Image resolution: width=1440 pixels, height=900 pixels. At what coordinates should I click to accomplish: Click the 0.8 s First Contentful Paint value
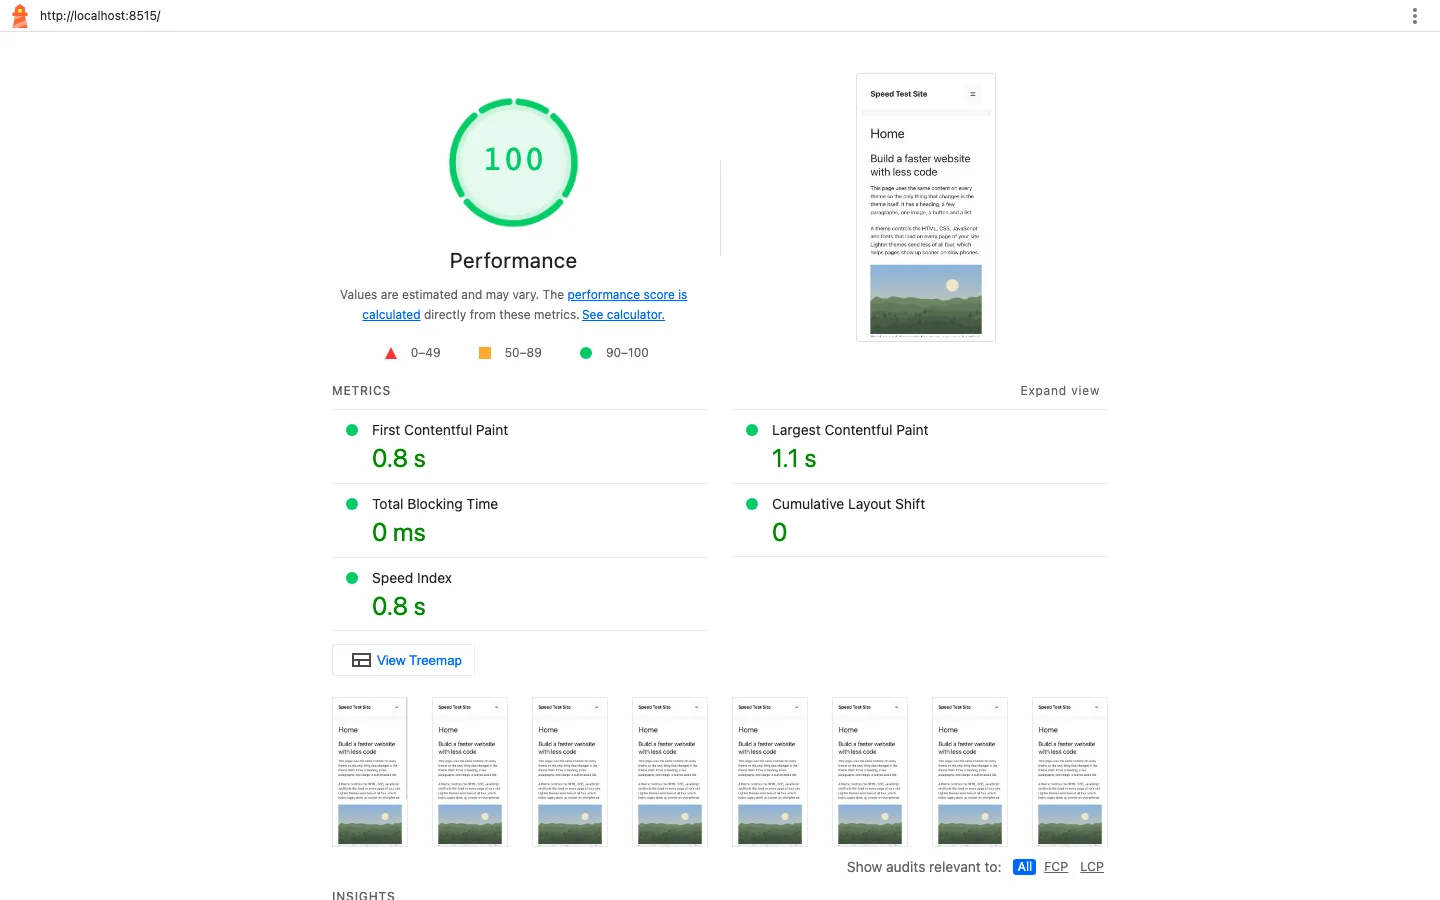click(x=399, y=459)
